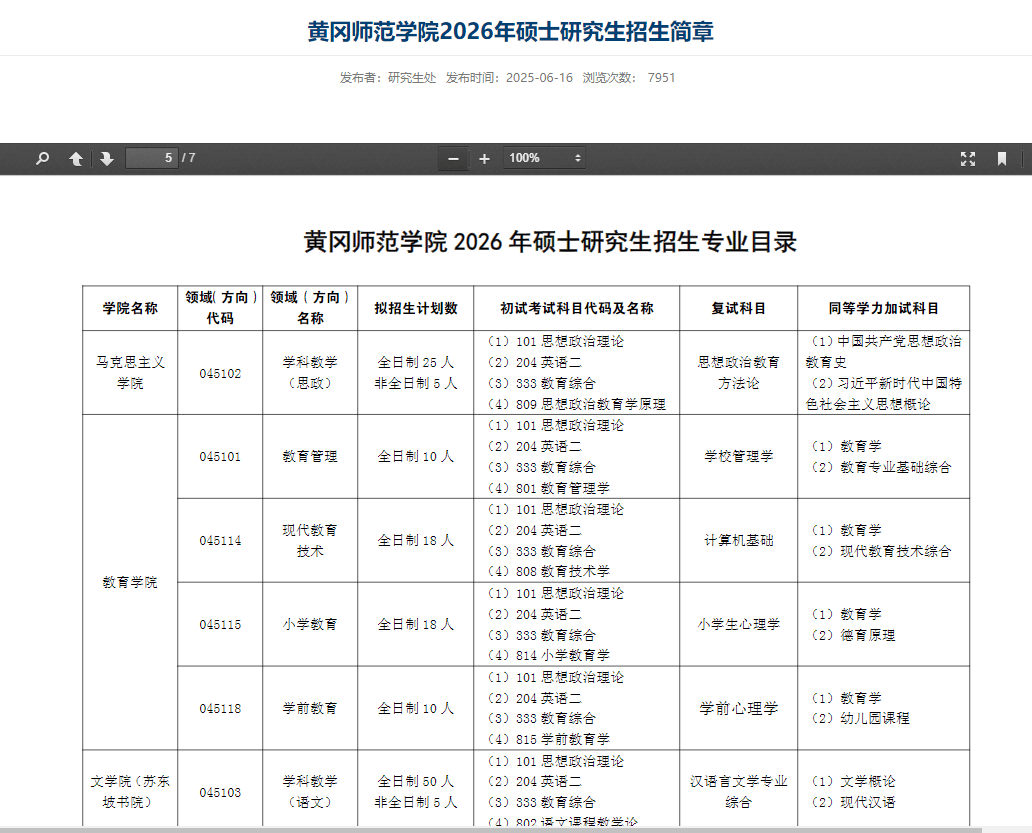Click table header 学院名称
Viewport: 1032px width, 833px height.
tap(130, 308)
